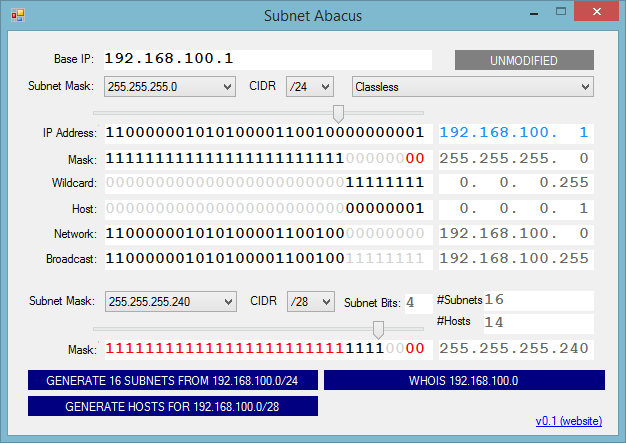Click into the Base IP field

(x=267, y=59)
